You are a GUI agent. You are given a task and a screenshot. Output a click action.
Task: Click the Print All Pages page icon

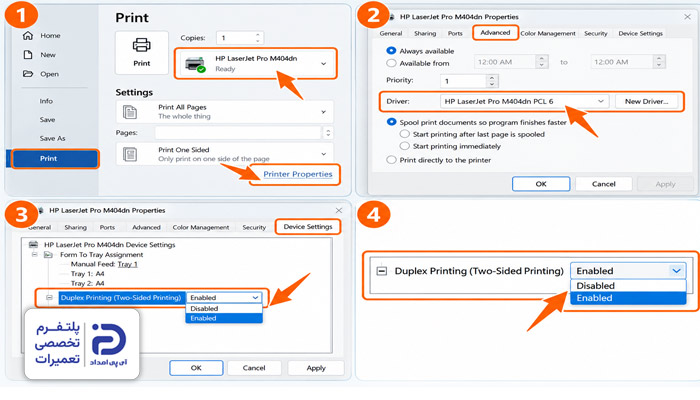pos(130,112)
